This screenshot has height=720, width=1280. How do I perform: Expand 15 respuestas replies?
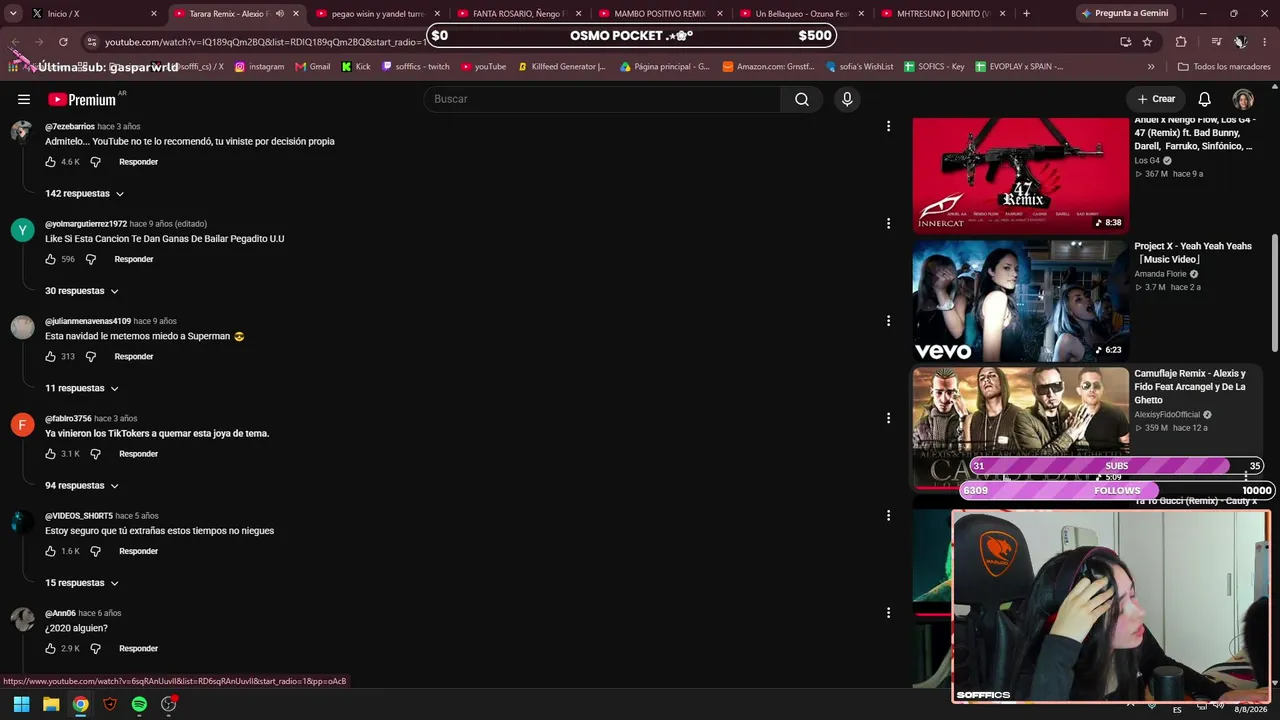[x=82, y=583]
